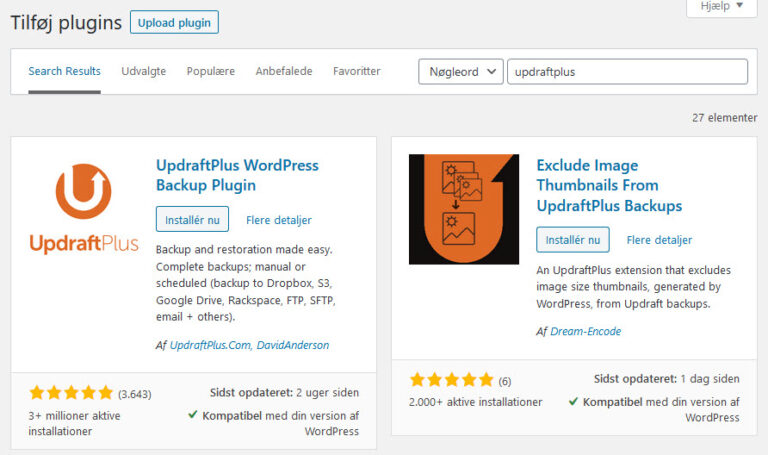Viewport: 768px width, 455px height.
Task: Click the '27 elementer' results count
Action: click(x=724, y=118)
